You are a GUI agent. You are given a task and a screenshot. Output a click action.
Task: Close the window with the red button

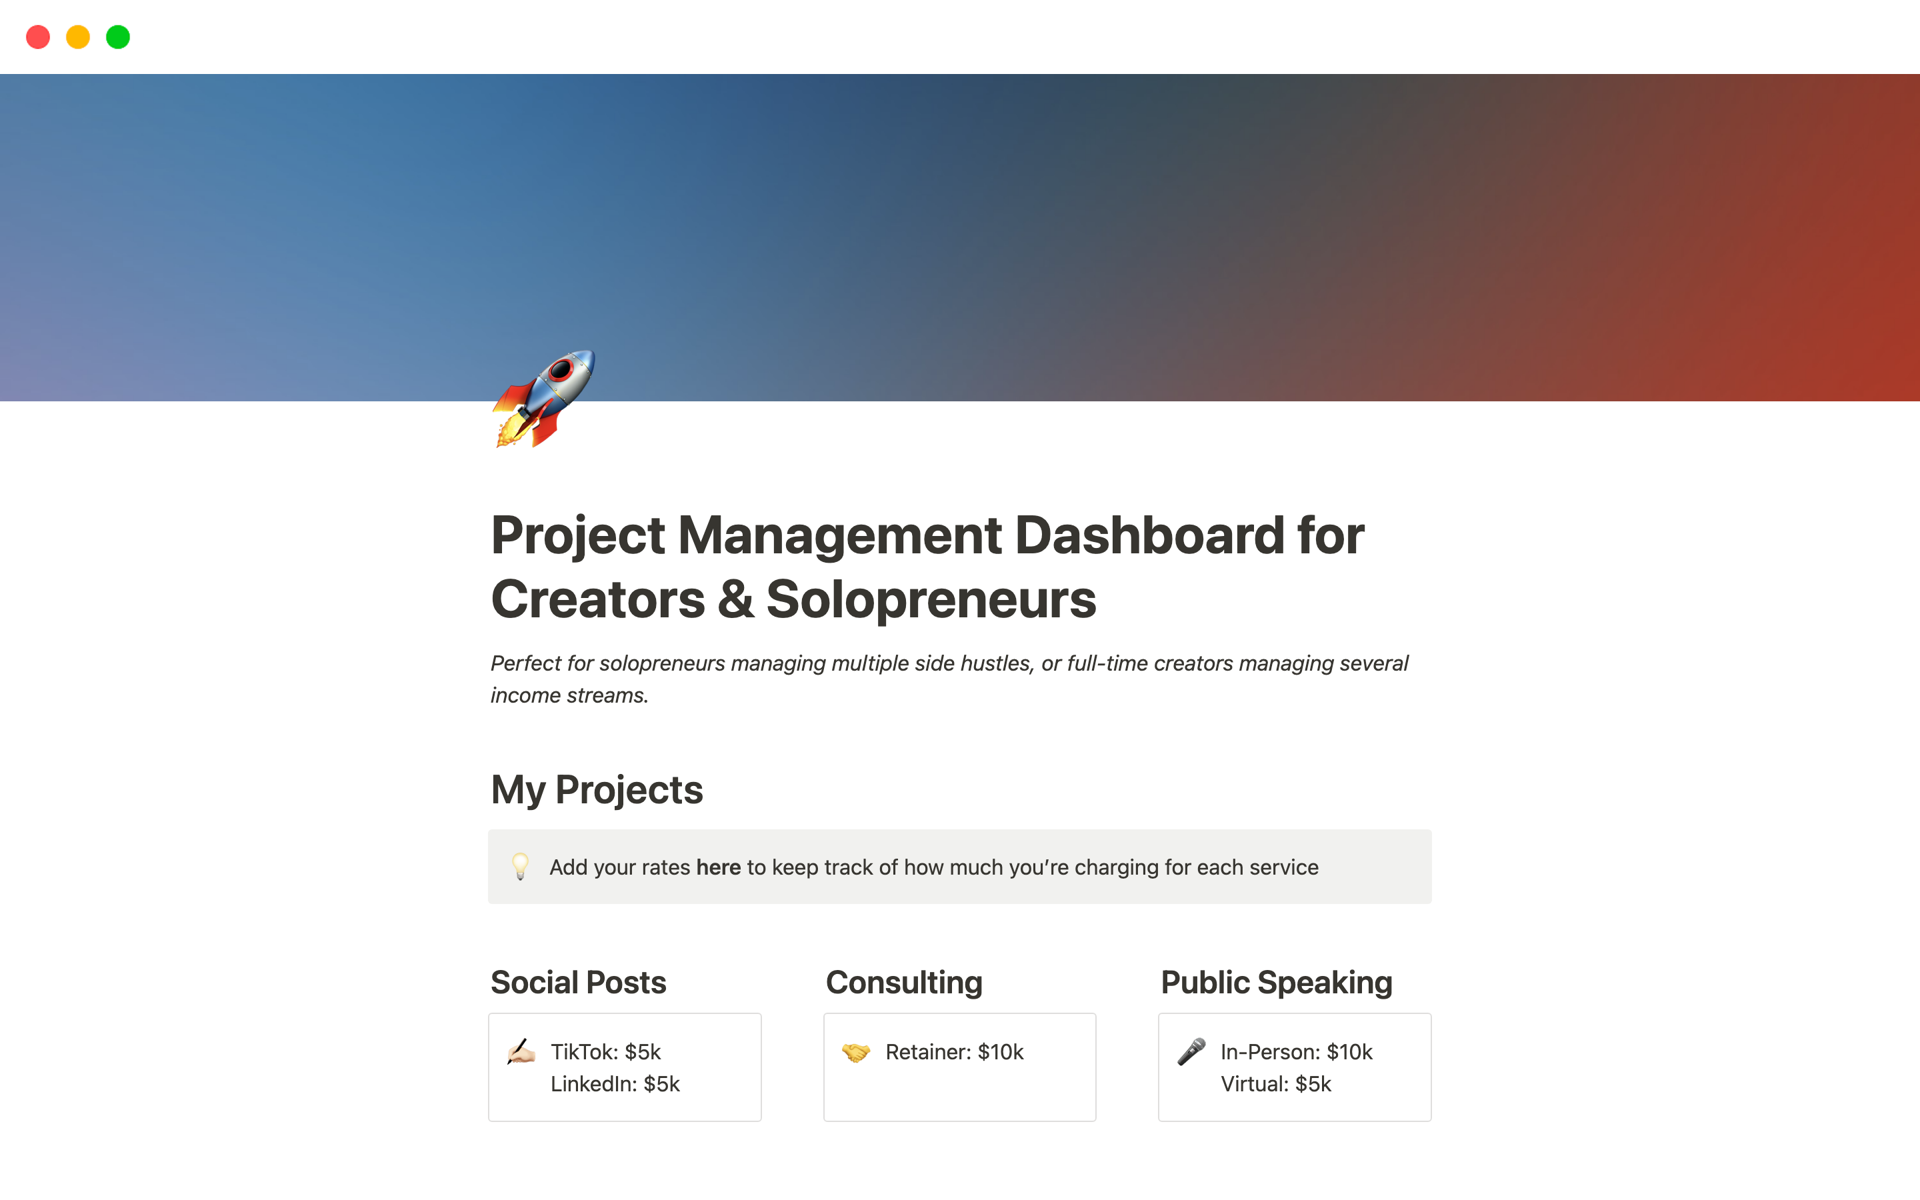[x=38, y=37]
